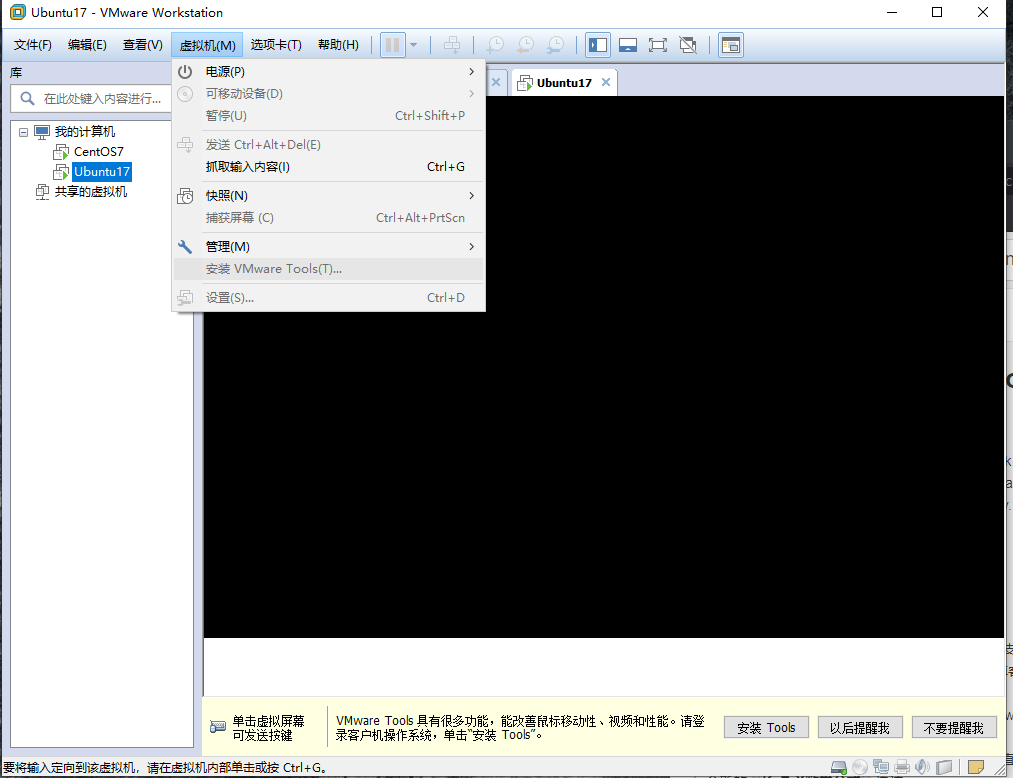Open snapshot manager via the clock-wrench icon
The image size is (1013, 778).
[x=555, y=44]
